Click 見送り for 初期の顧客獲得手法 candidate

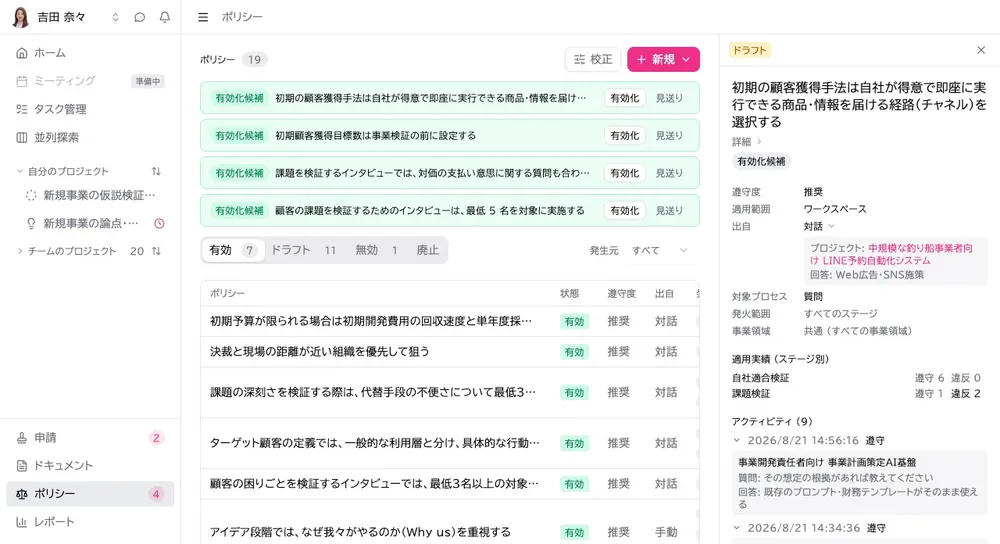coord(670,98)
